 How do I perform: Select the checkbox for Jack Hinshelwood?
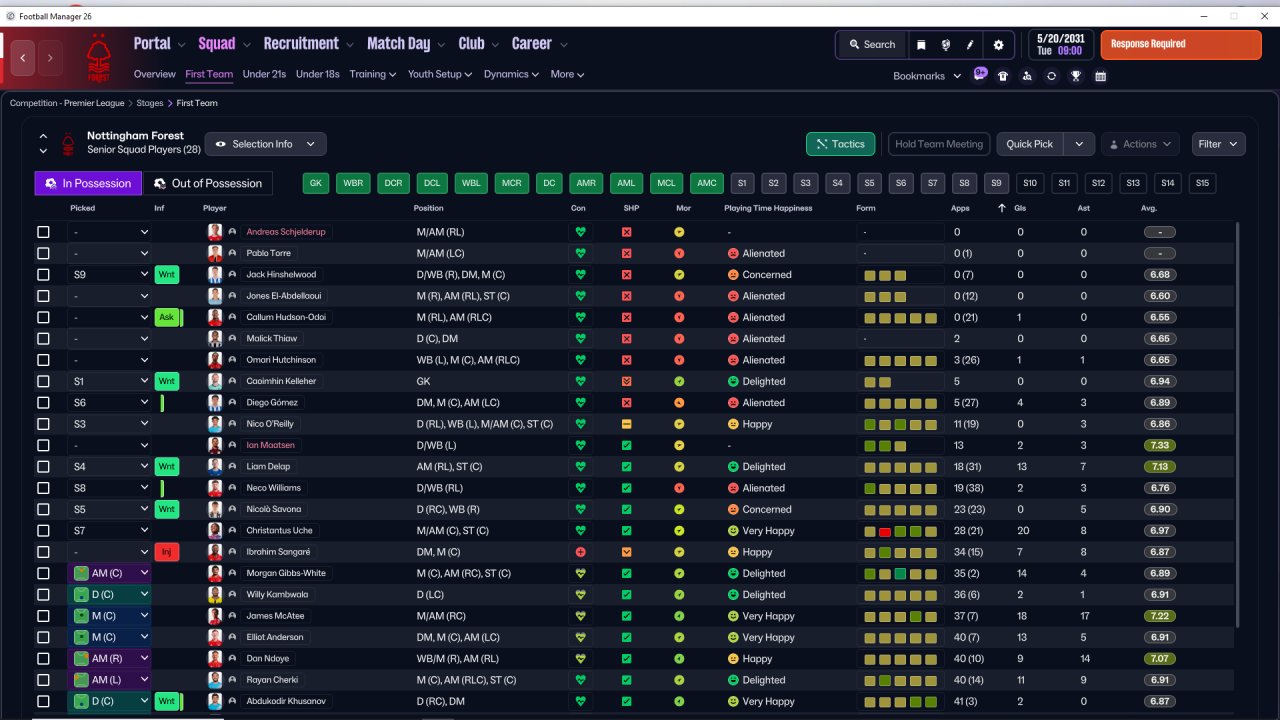click(43, 275)
